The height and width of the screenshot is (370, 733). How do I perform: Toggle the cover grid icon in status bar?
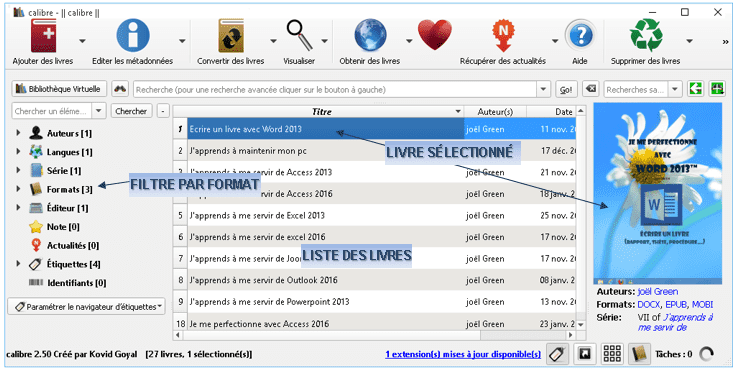[x=612, y=354]
